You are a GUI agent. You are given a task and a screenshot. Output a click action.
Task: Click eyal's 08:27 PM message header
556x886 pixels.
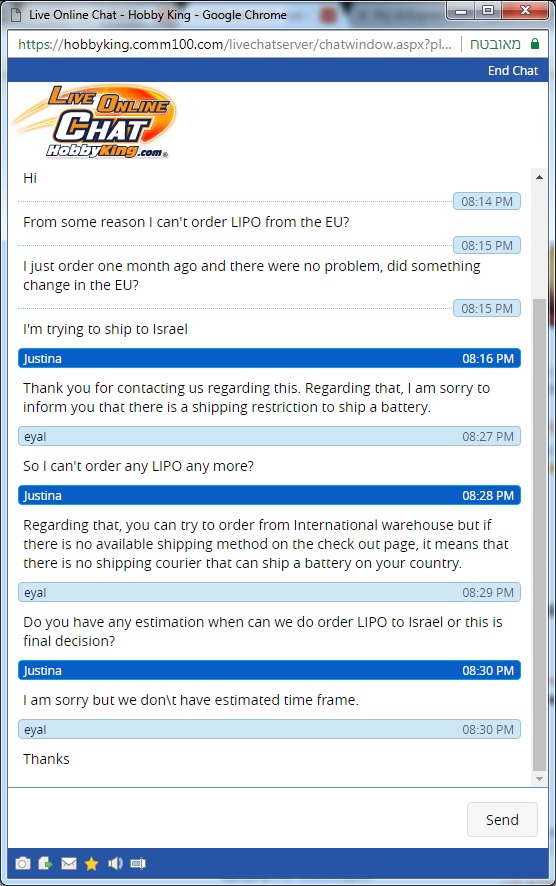pos(269,436)
